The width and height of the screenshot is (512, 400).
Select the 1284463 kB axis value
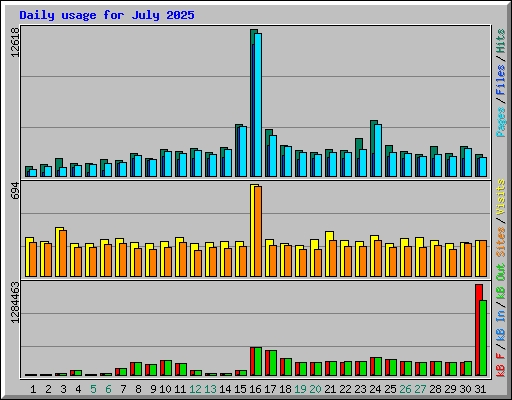pos(15,303)
